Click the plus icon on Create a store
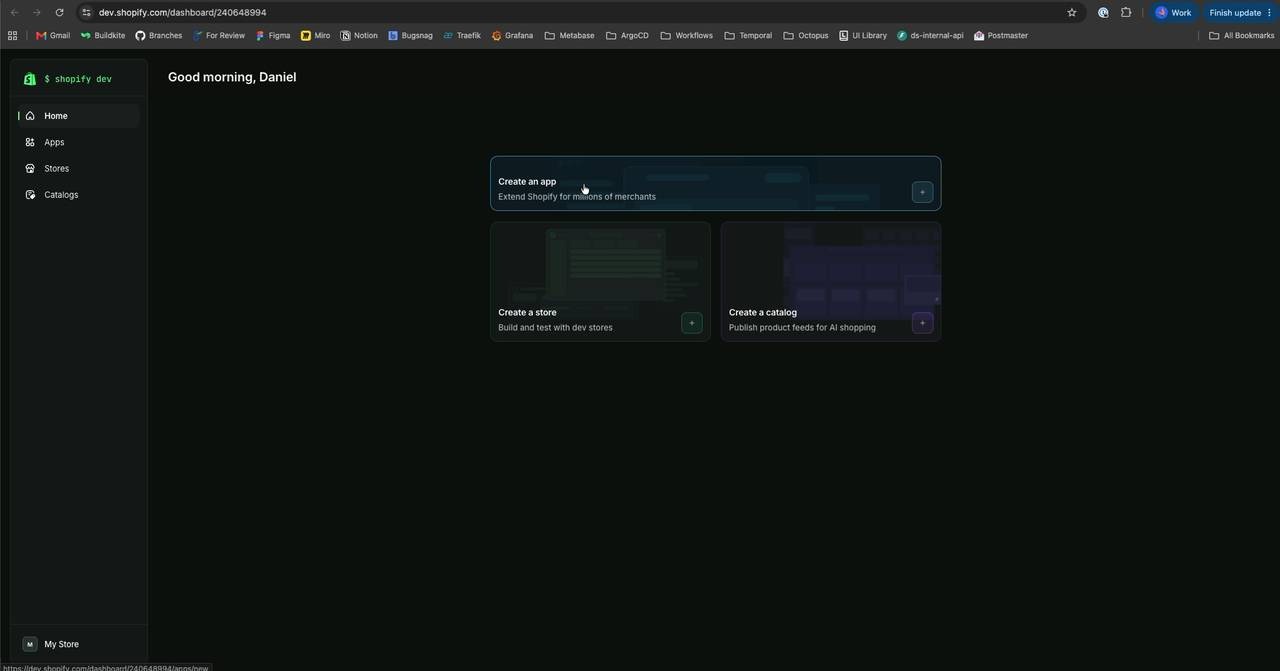The height and width of the screenshot is (671, 1280). point(691,323)
